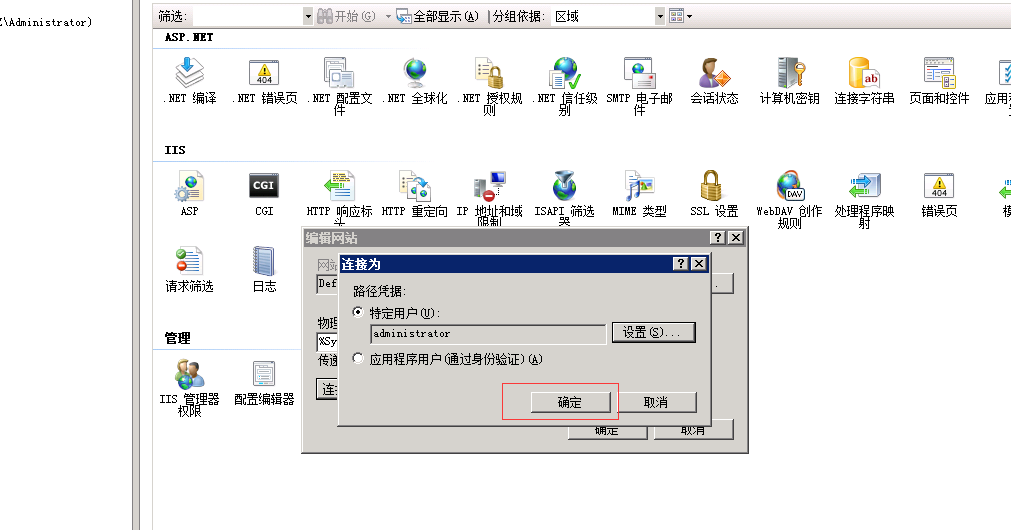Click 全部显示 in the toolbar

click(438, 16)
